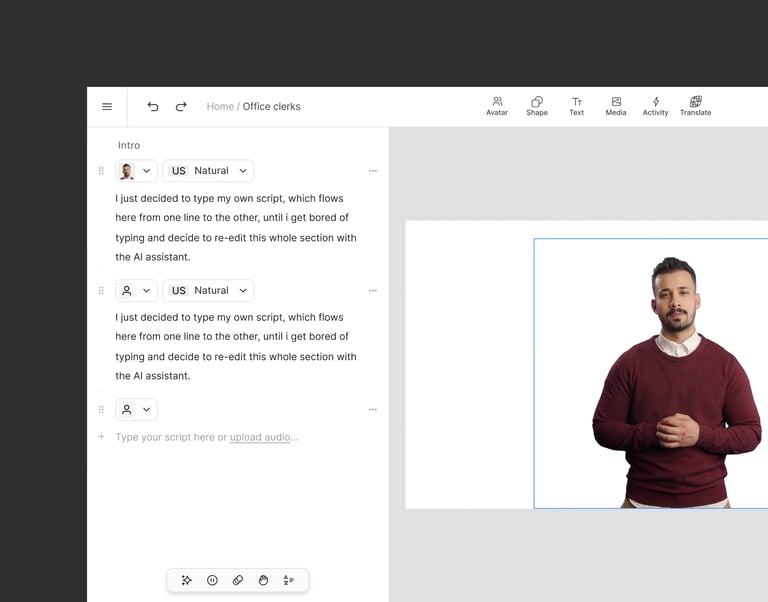The image size is (768, 602).
Task: Grab the drag handle of the second US Natural block
Action: [x=101, y=290]
